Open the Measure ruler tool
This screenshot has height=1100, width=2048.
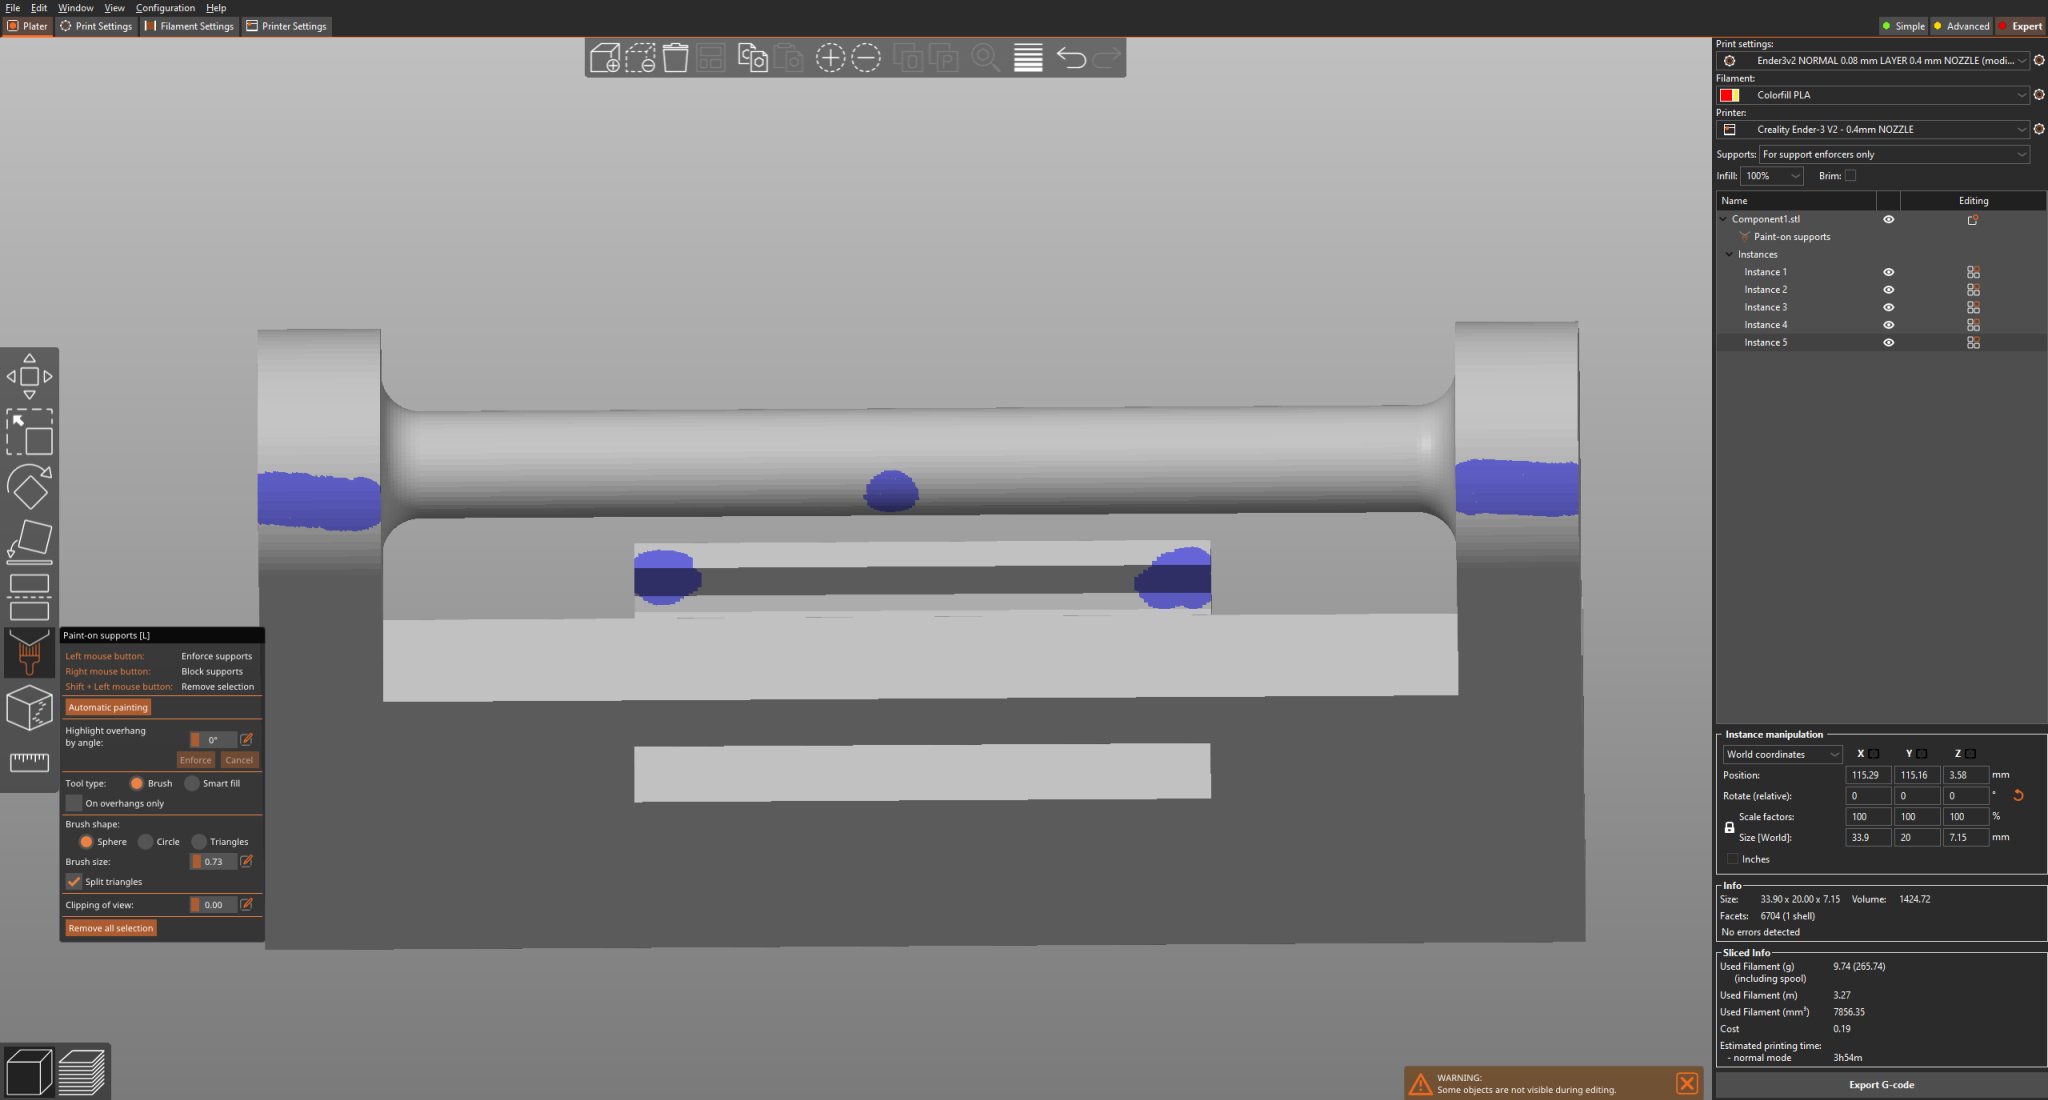pos(29,762)
